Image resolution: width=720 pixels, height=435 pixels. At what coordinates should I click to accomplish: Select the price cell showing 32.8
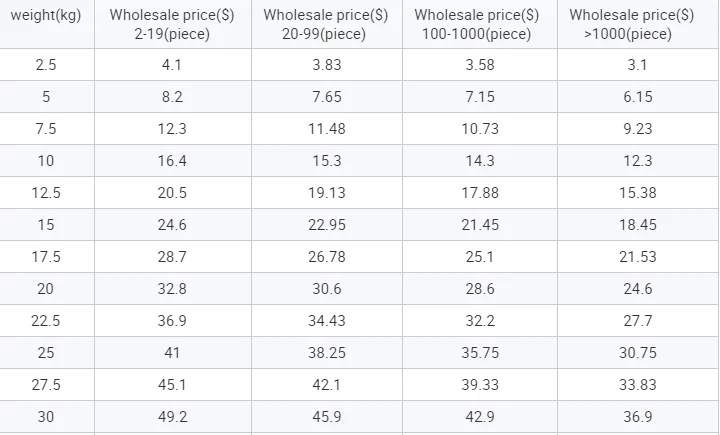click(173, 289)
